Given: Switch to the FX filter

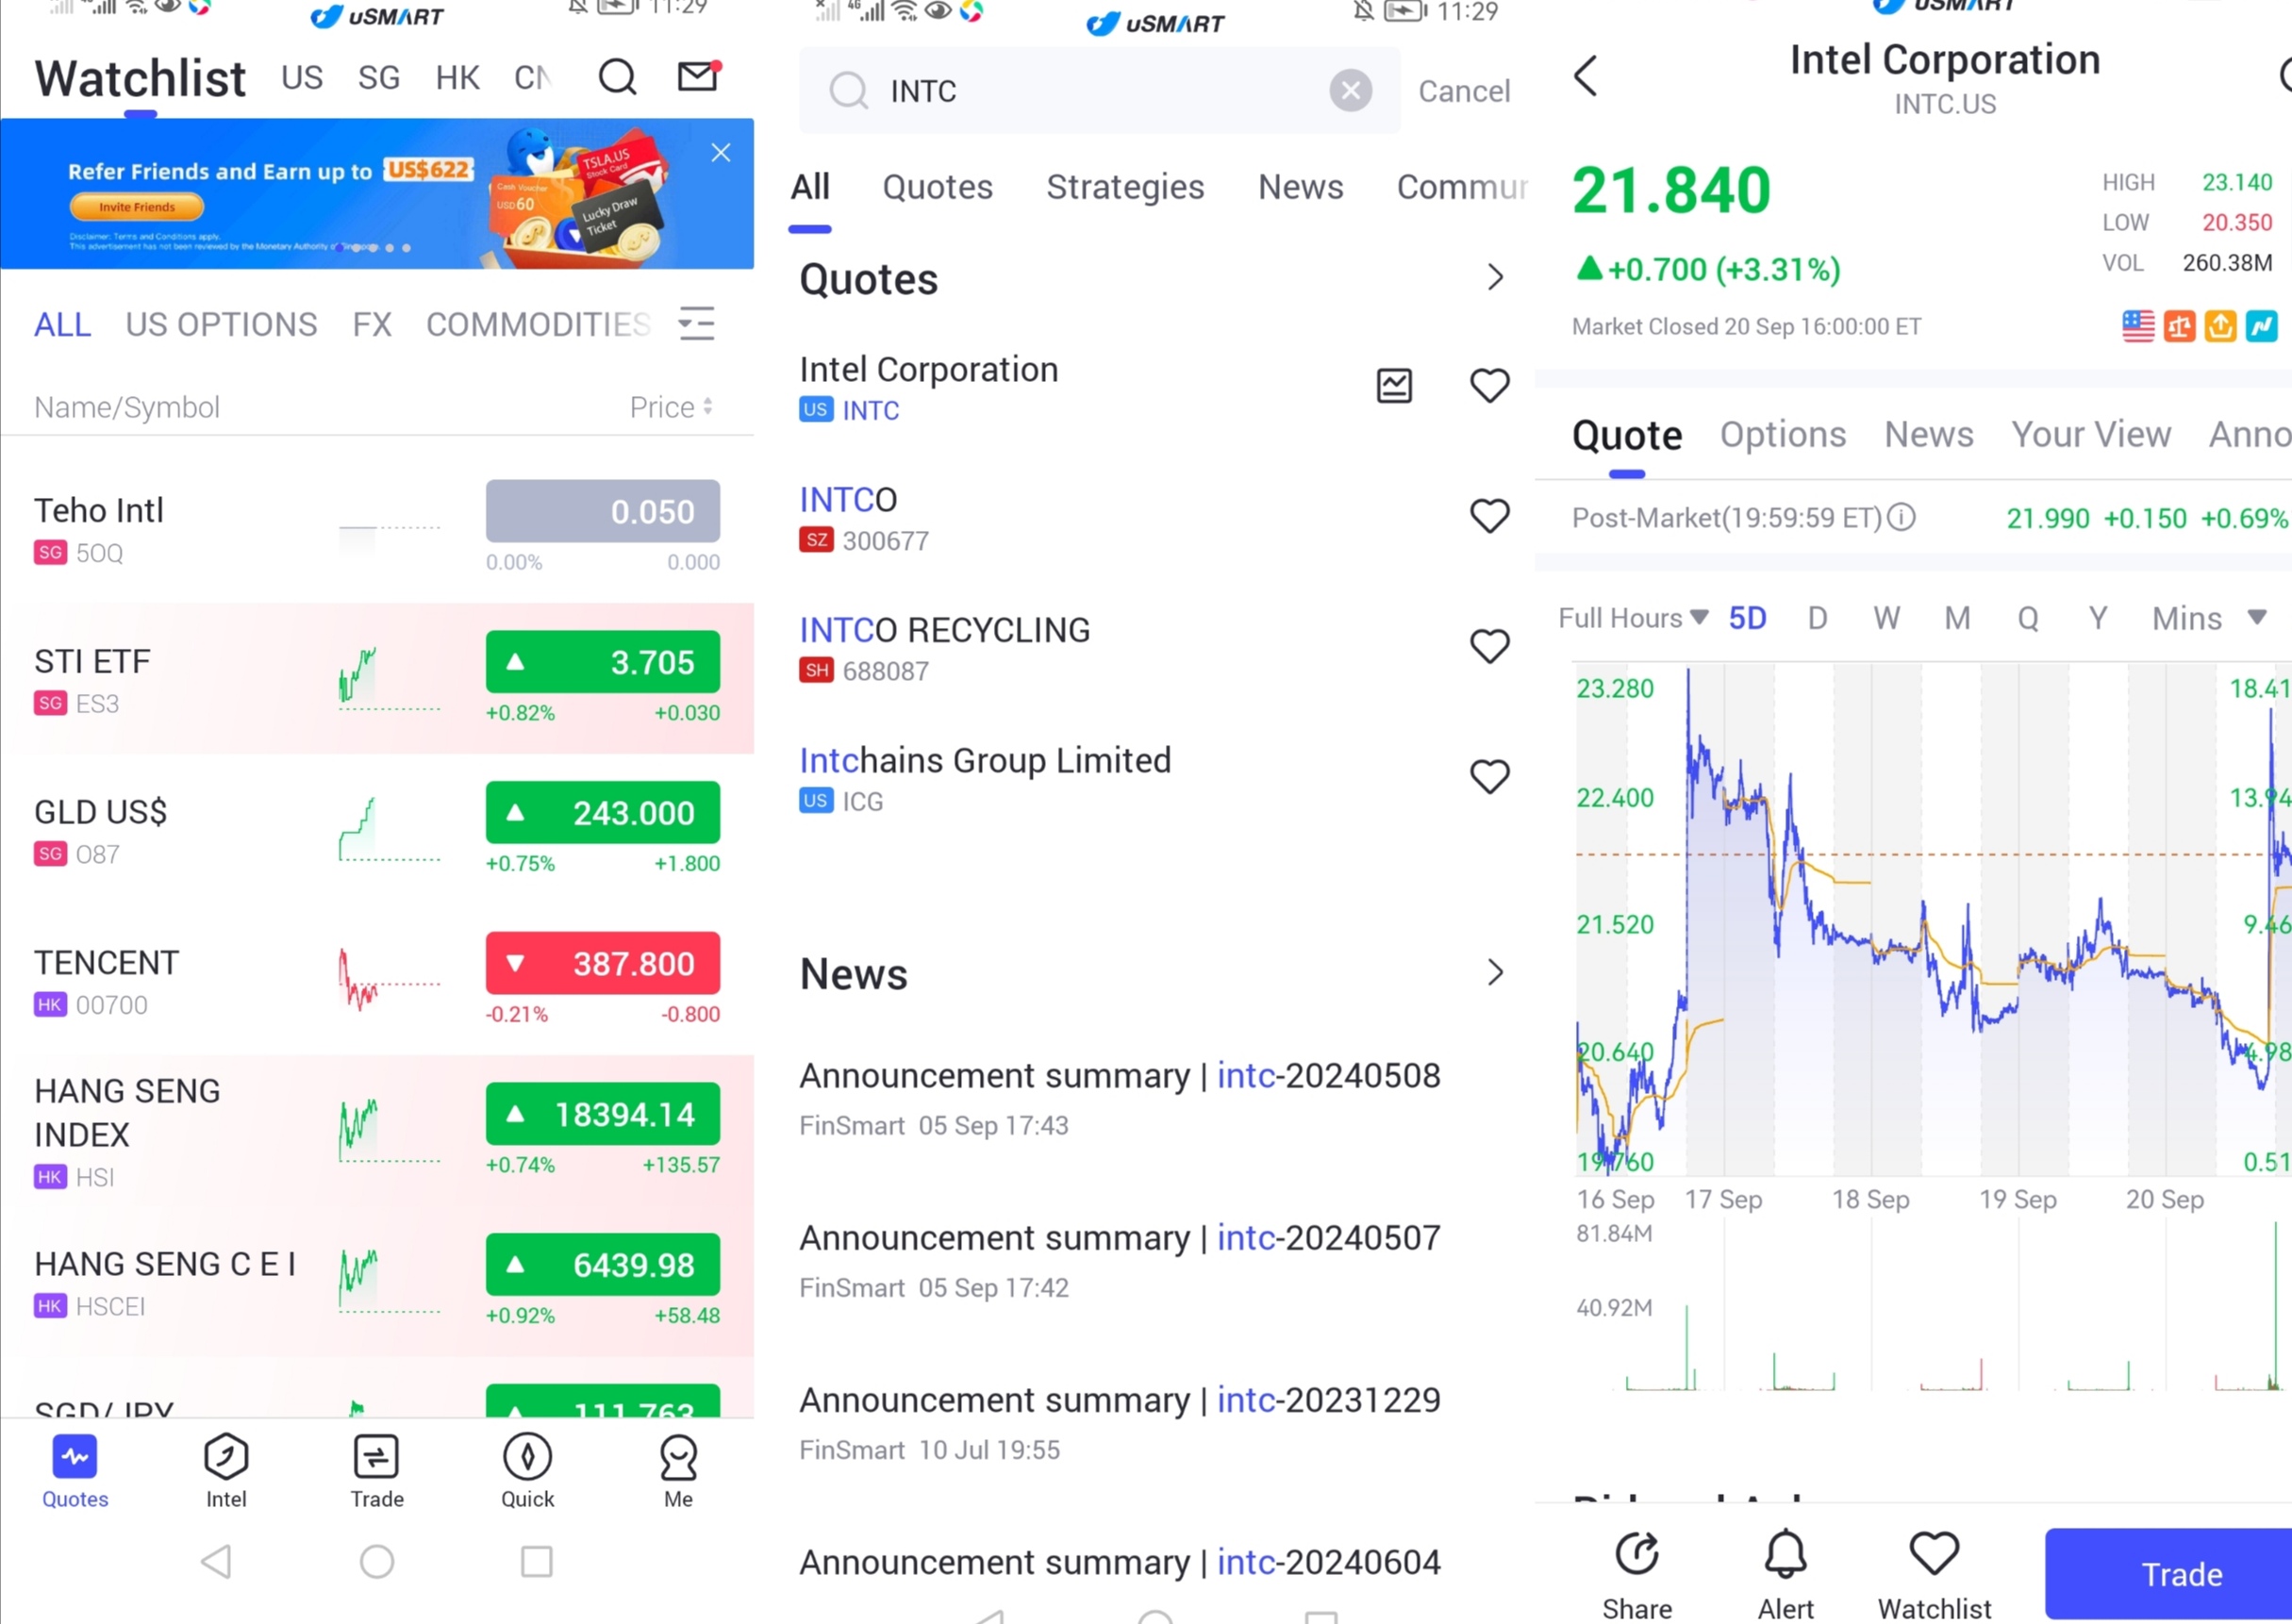Looking at the screenshot, I should coord(372,325).
